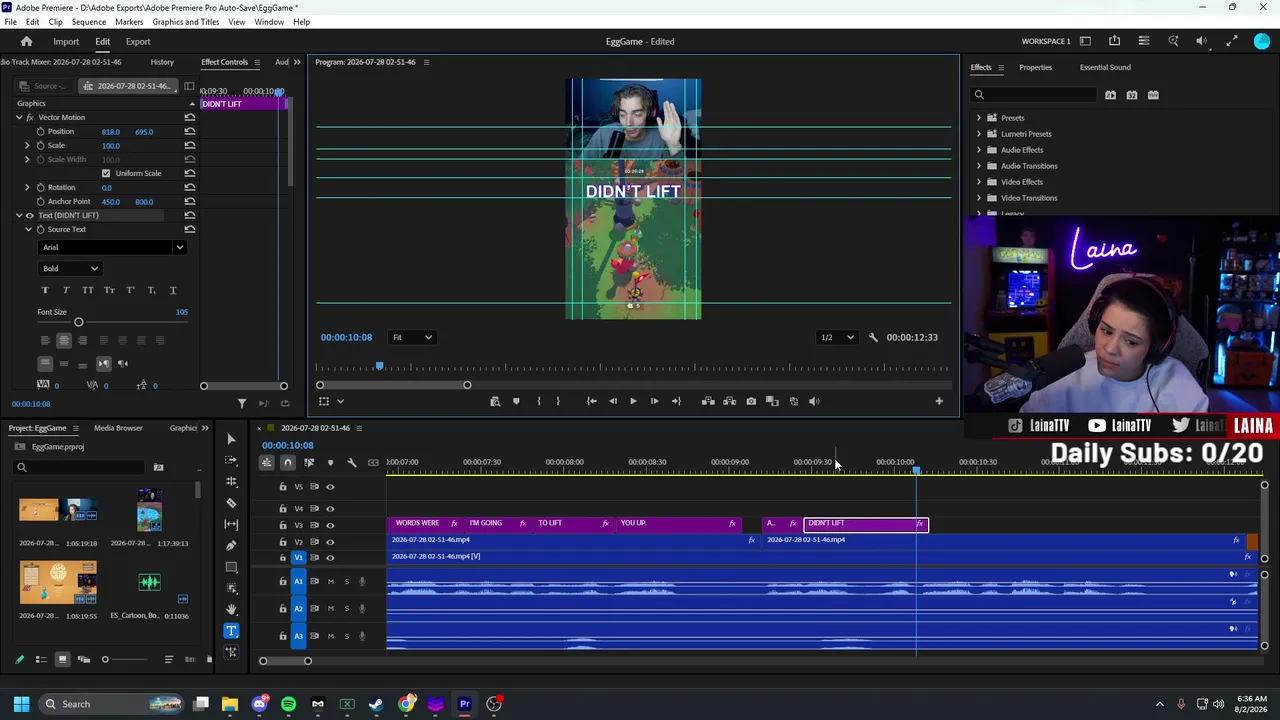This screenshot has width=1280, height=720.
Task: Click the Home icon in the header bar
Action: pyautogui.click(x=27, y=41)
